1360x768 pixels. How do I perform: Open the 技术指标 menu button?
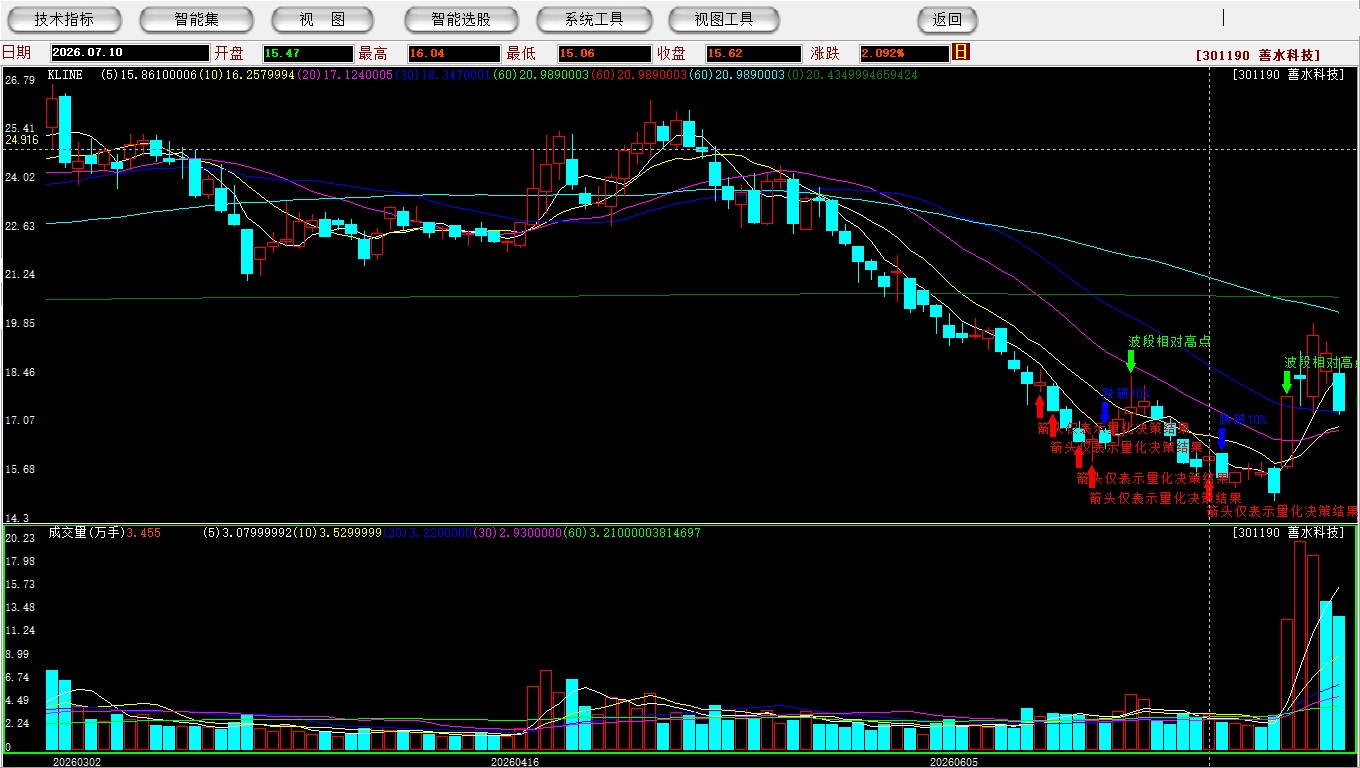click(x=64, y=19)
